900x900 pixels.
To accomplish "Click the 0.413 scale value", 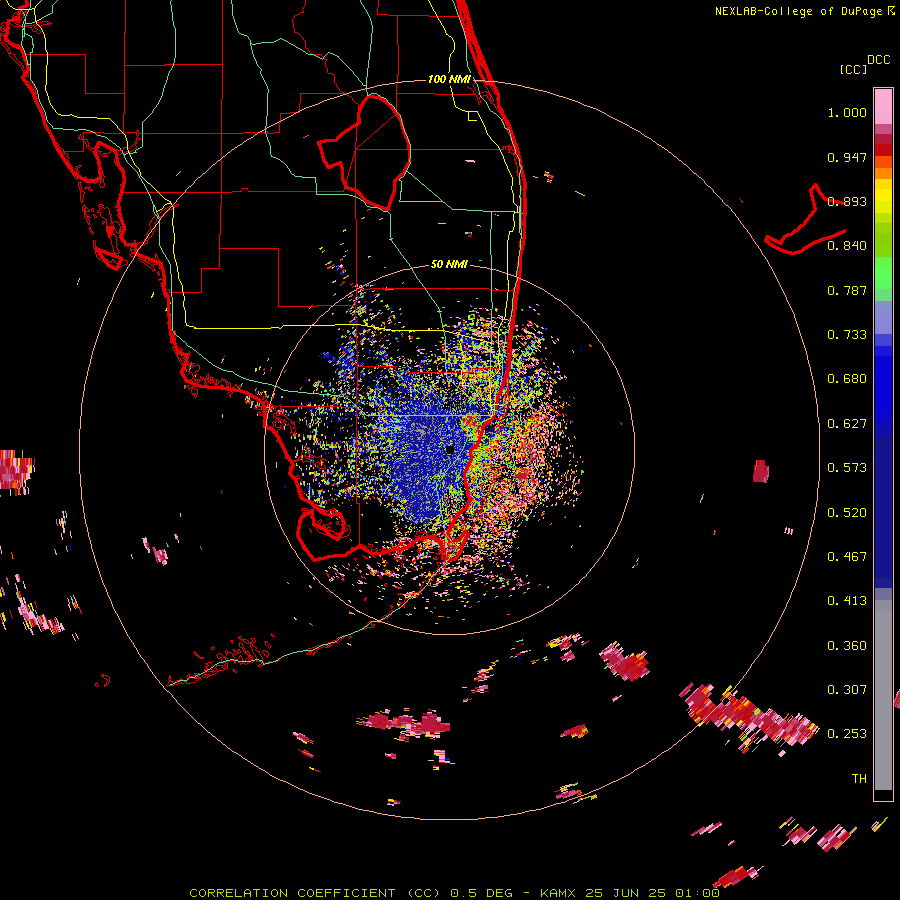I will click(847, 601).
